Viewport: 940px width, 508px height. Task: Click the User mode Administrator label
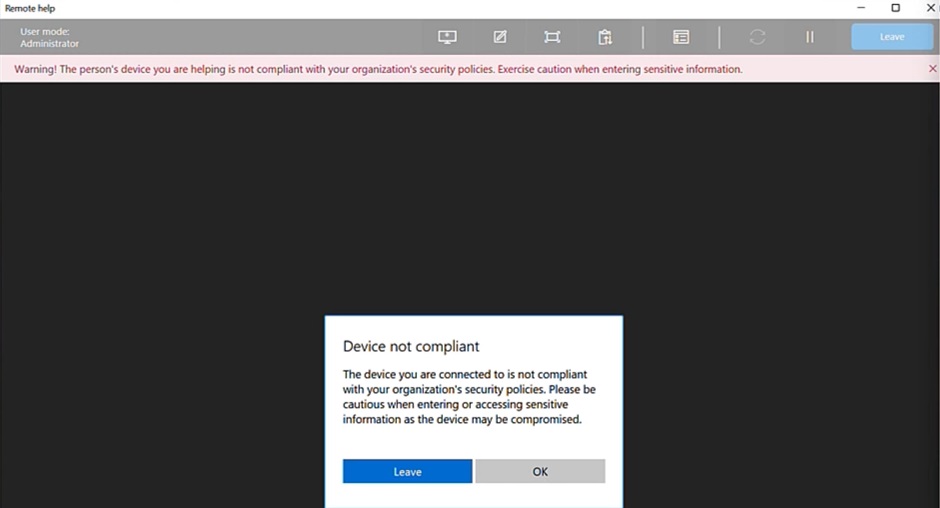click(x=49, y=37)
